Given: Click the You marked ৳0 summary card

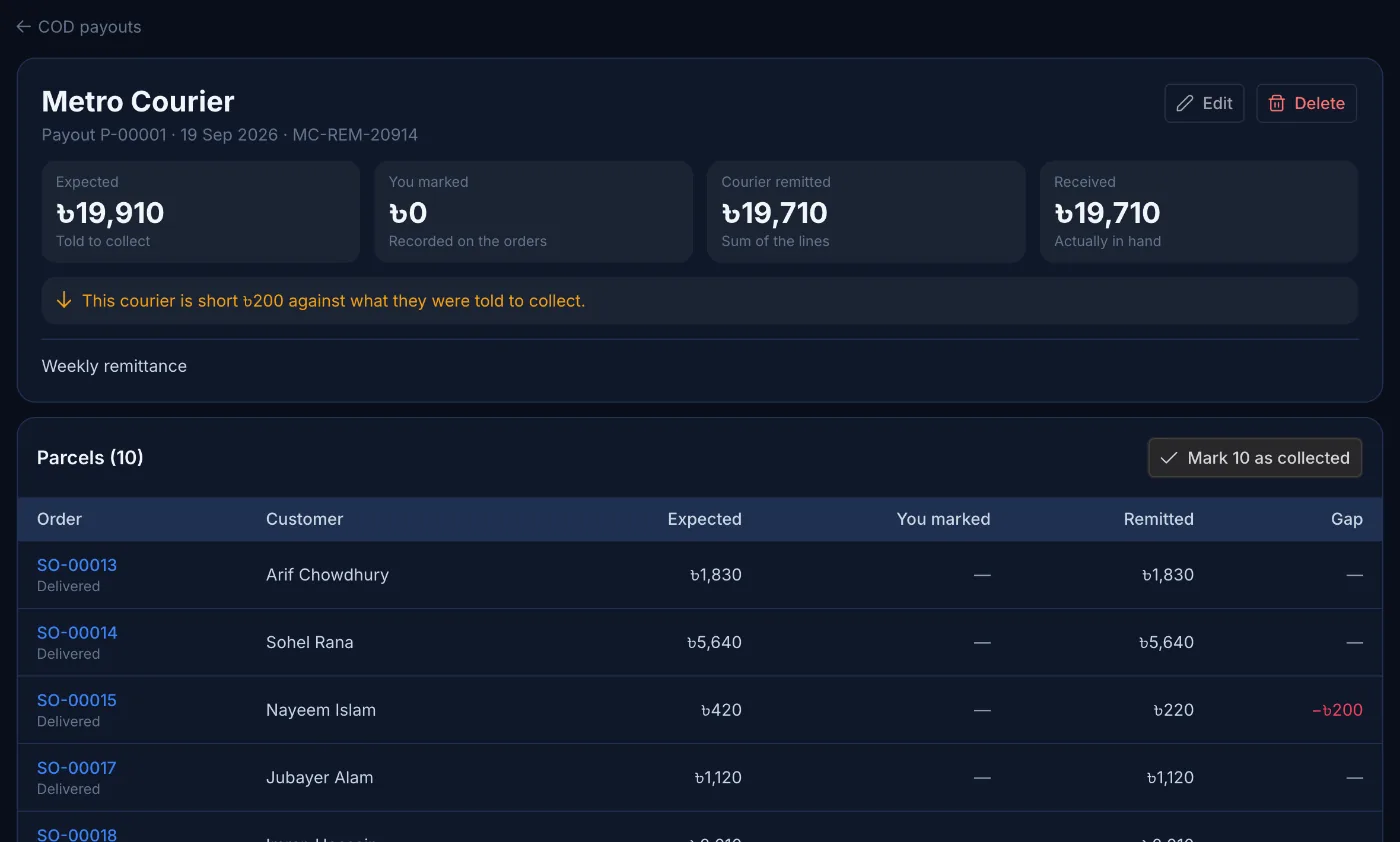Looking at the screenshot, I should [534, 212].
